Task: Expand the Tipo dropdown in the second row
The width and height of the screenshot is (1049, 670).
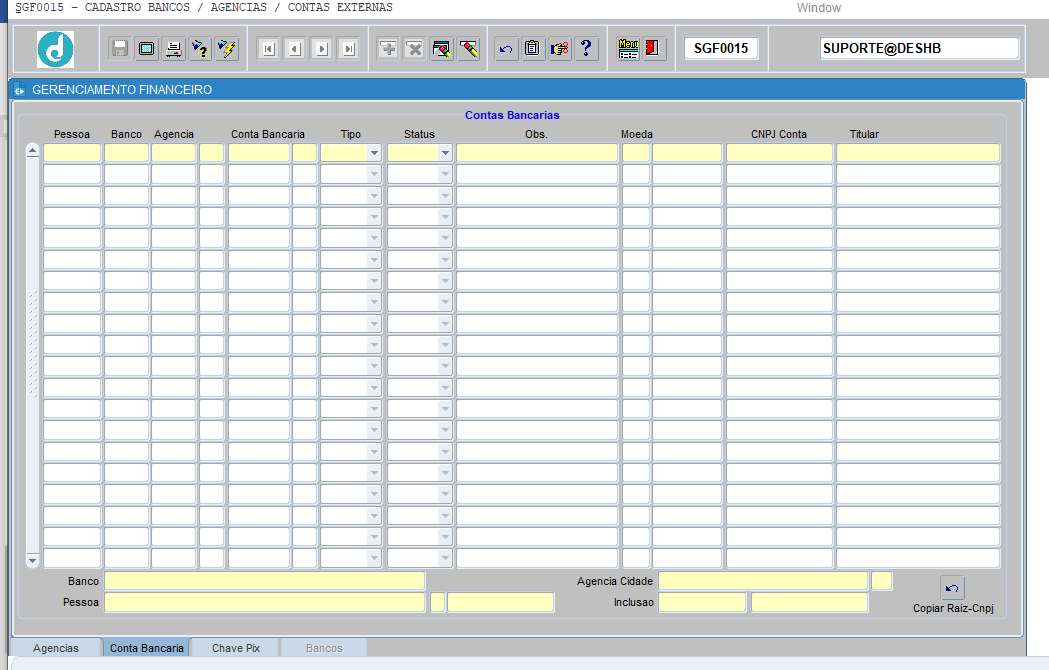Action: point(374,175)
